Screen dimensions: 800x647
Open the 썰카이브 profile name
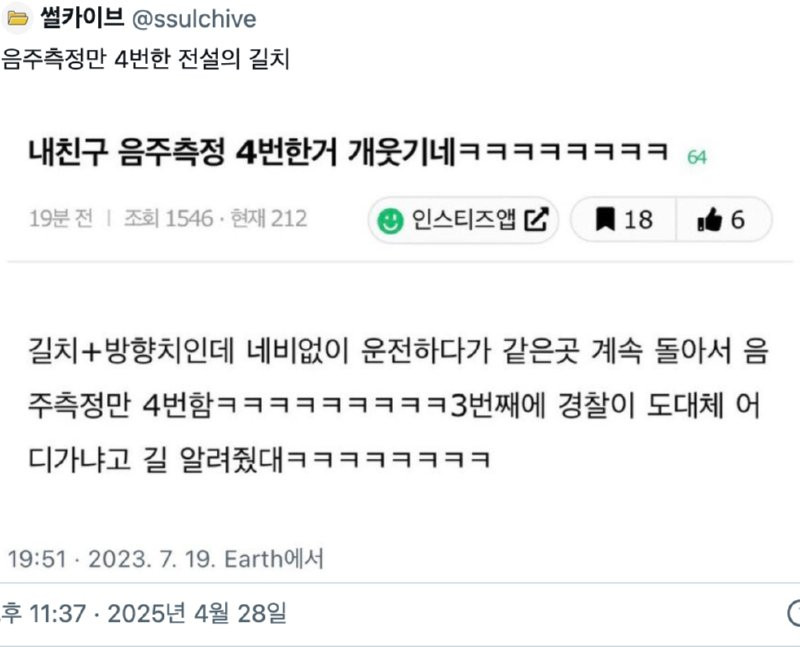point(82,18)
